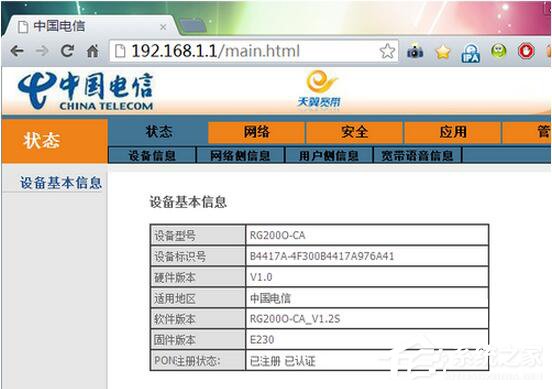Go to the browser home page

[x=93, y=51]
